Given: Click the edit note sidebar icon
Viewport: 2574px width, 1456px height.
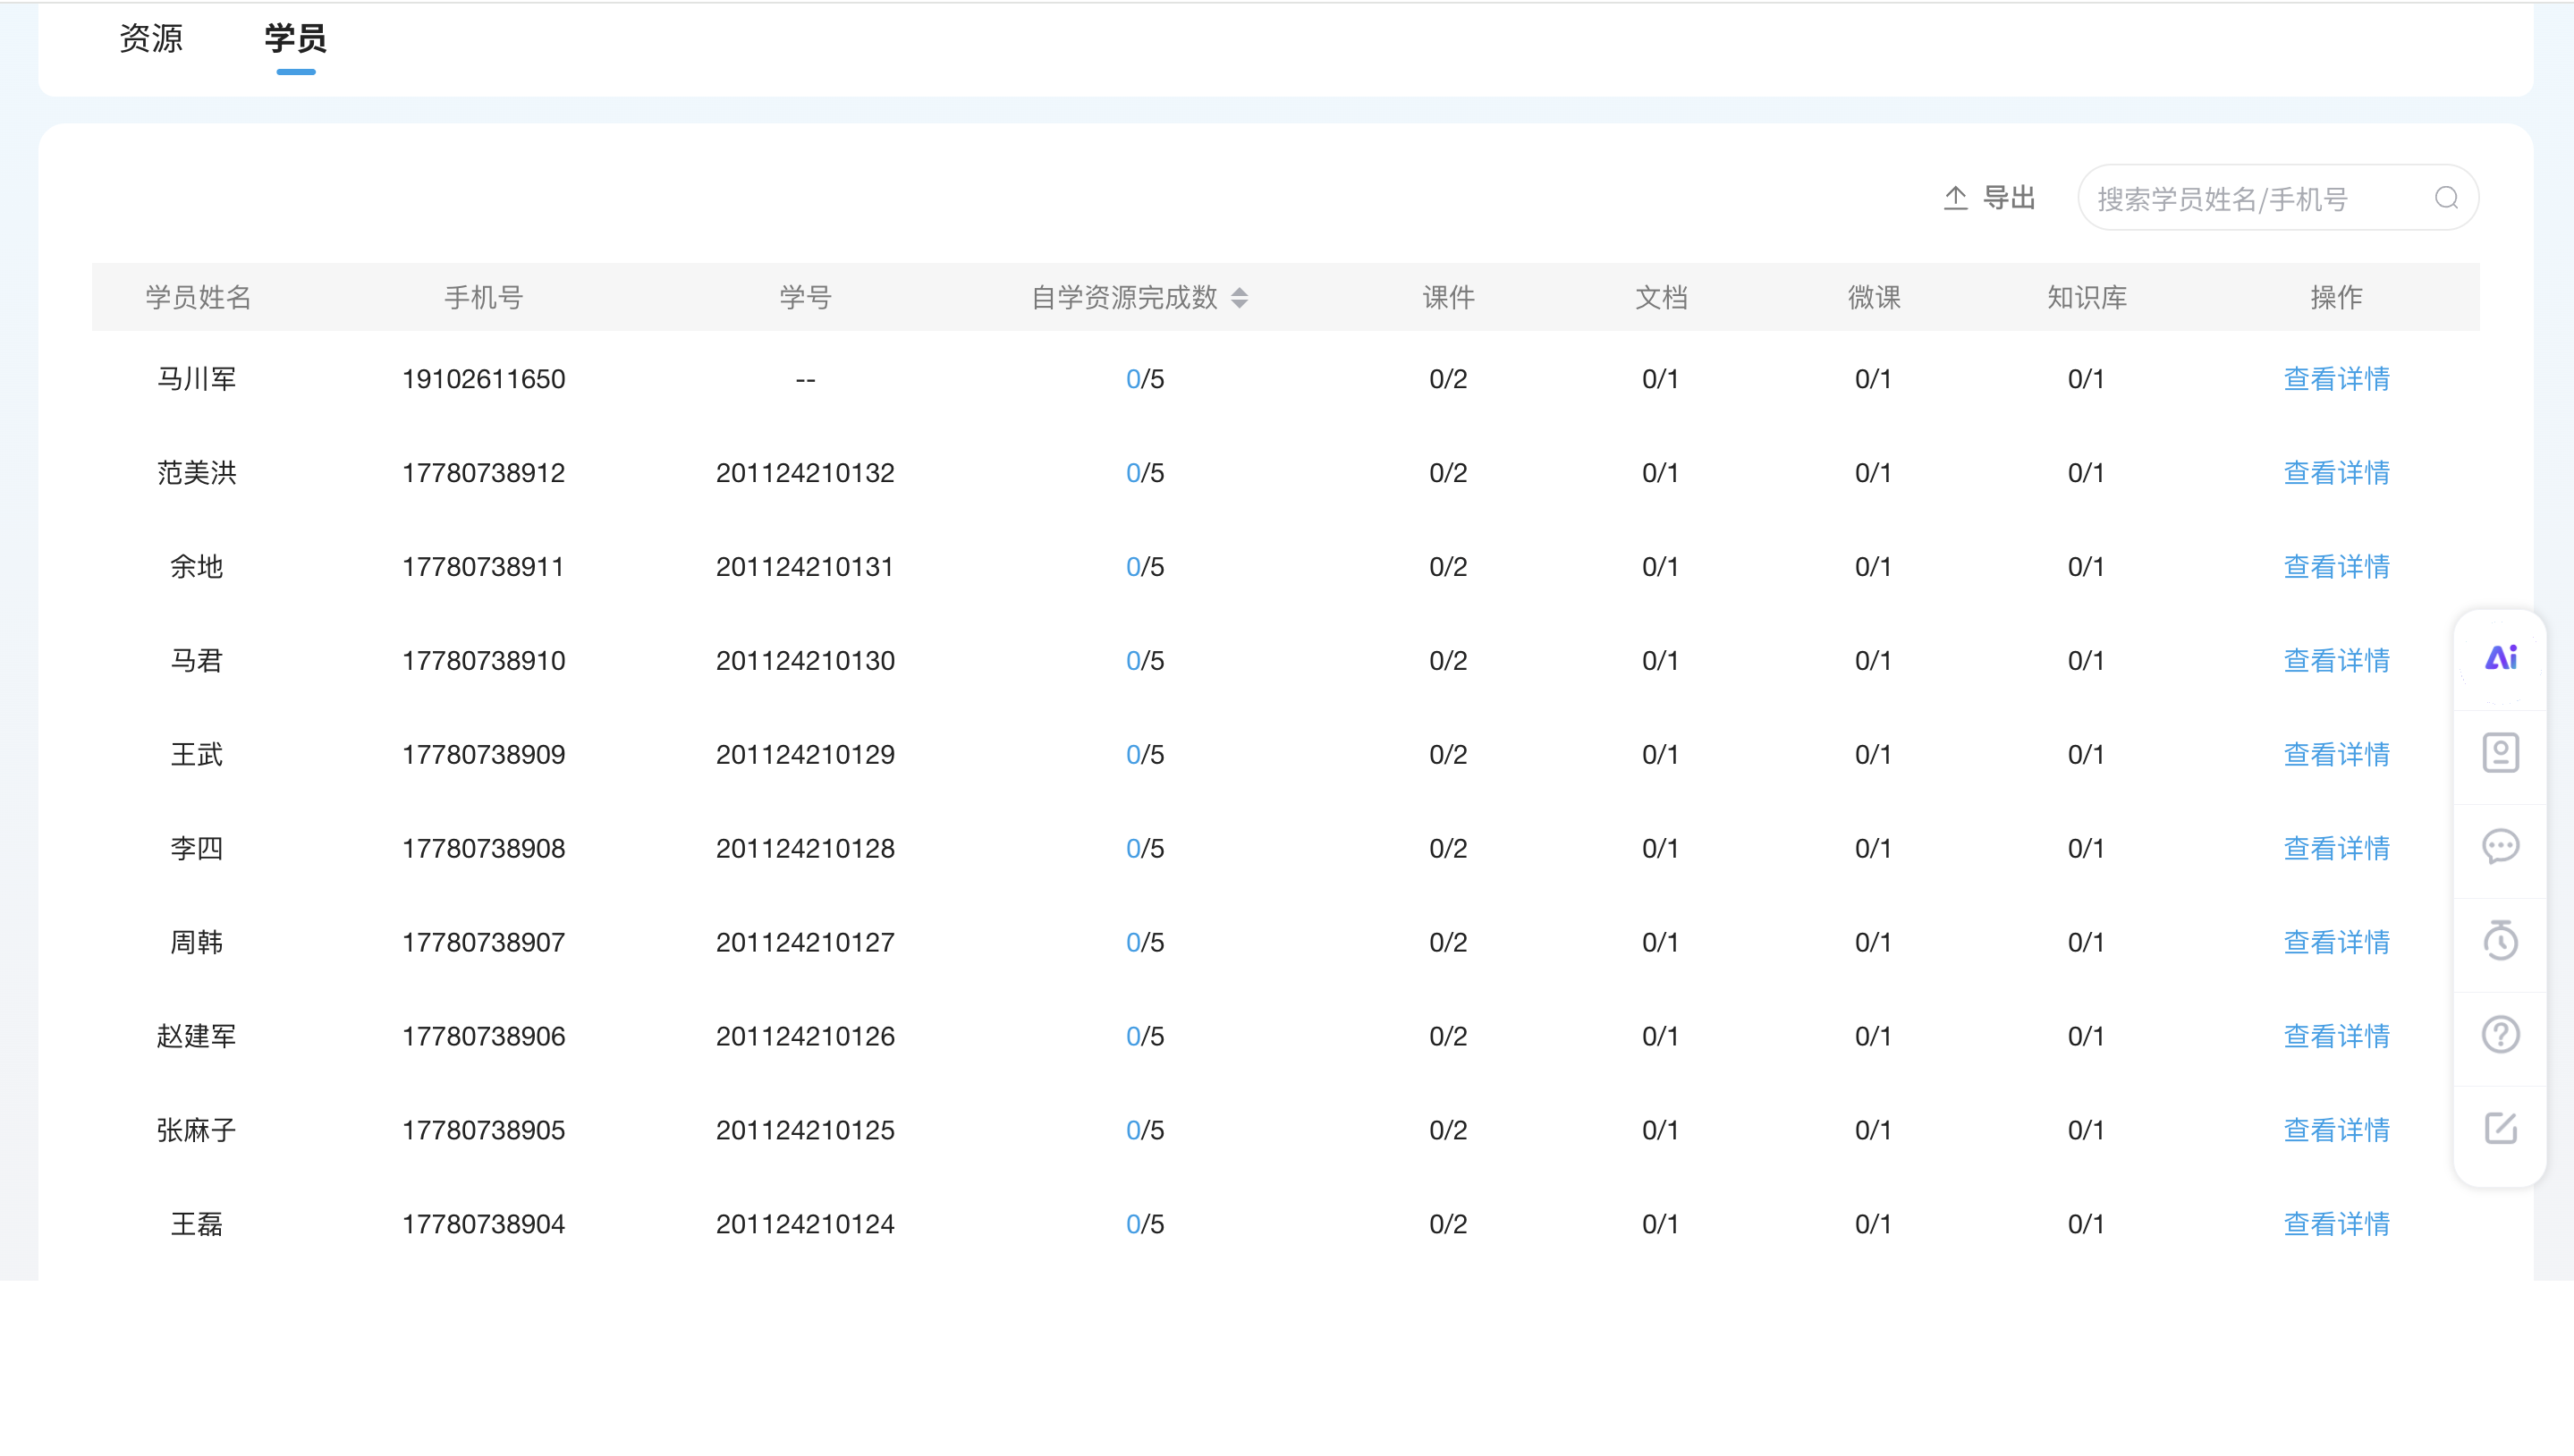Looking at the screenshot, I should point(2500,1128).
